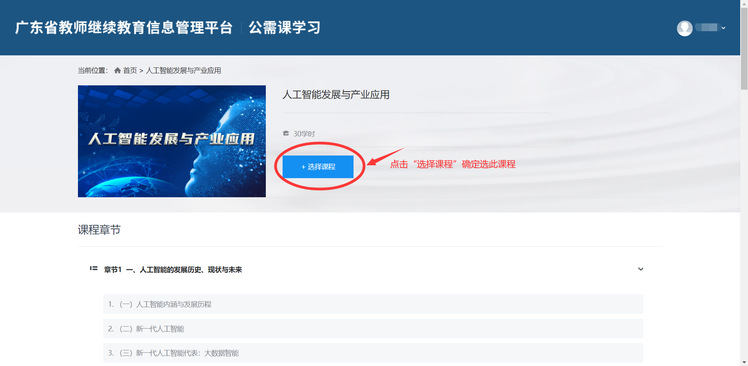Viewport: 748px width, 366px height.
Task: Click the user avatar icon
Action: (x=685, y=28)
